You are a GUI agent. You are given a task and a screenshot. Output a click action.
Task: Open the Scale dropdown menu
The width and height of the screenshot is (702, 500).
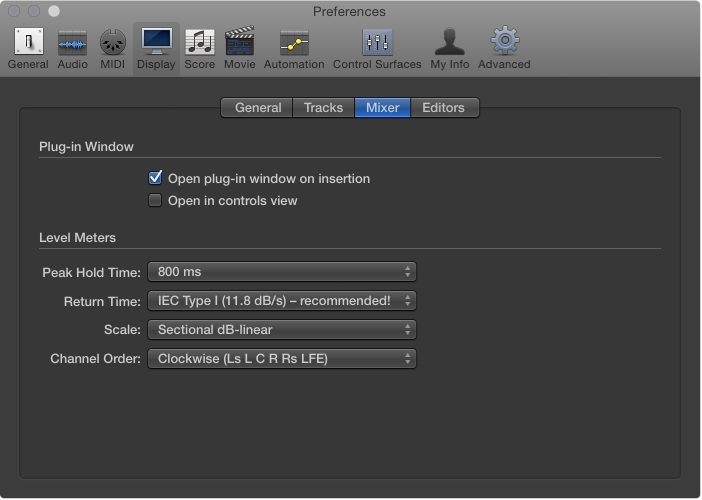(x=282, y=330)
